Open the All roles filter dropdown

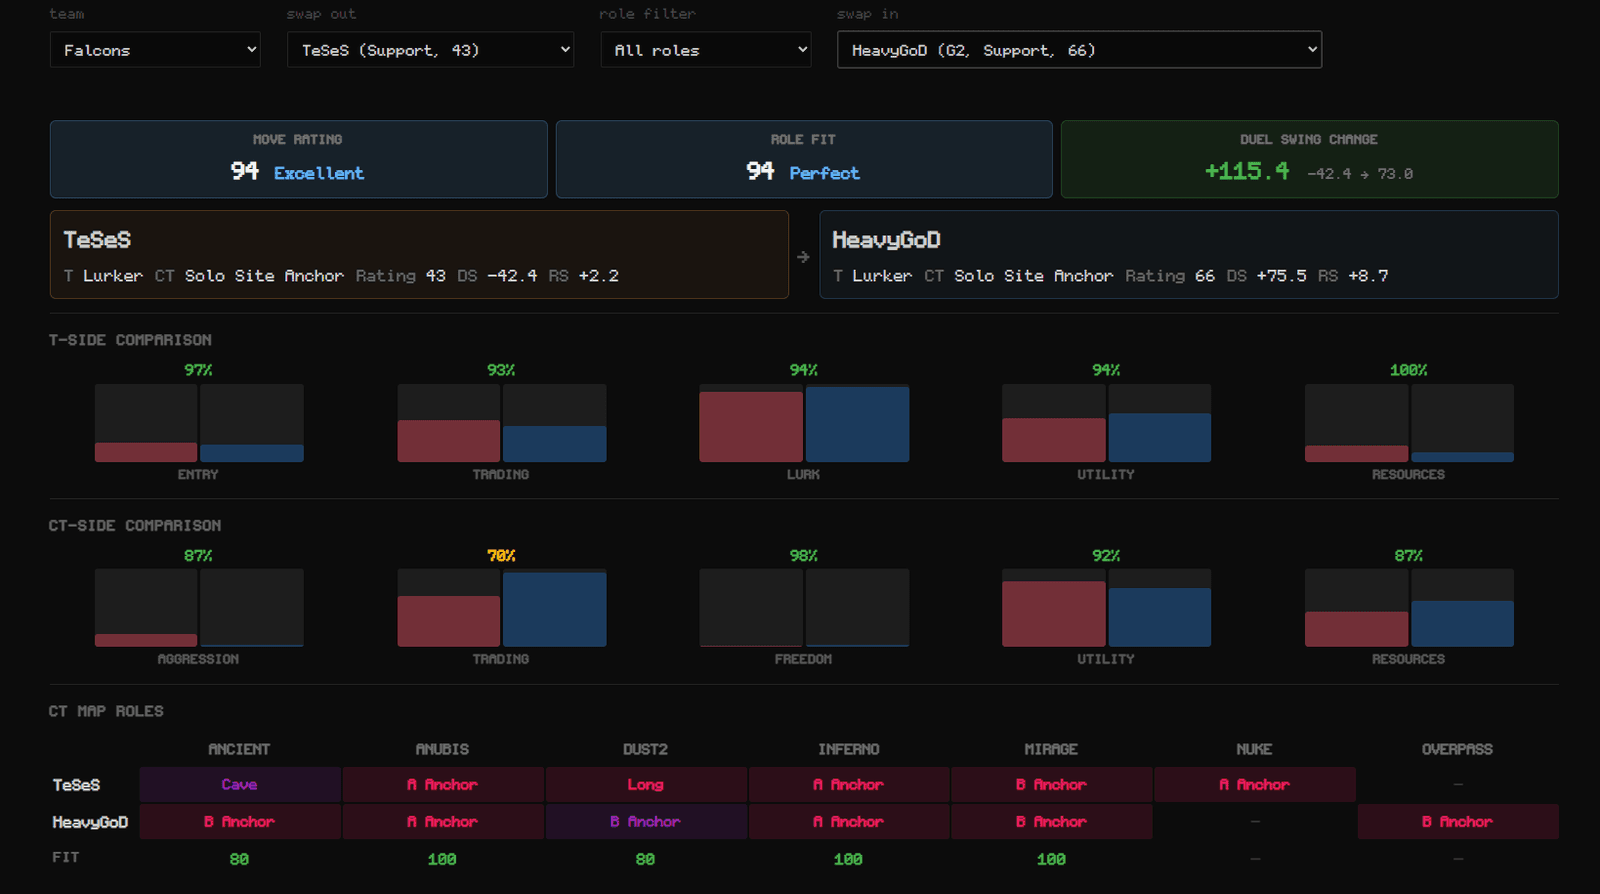tap(705, 50)
